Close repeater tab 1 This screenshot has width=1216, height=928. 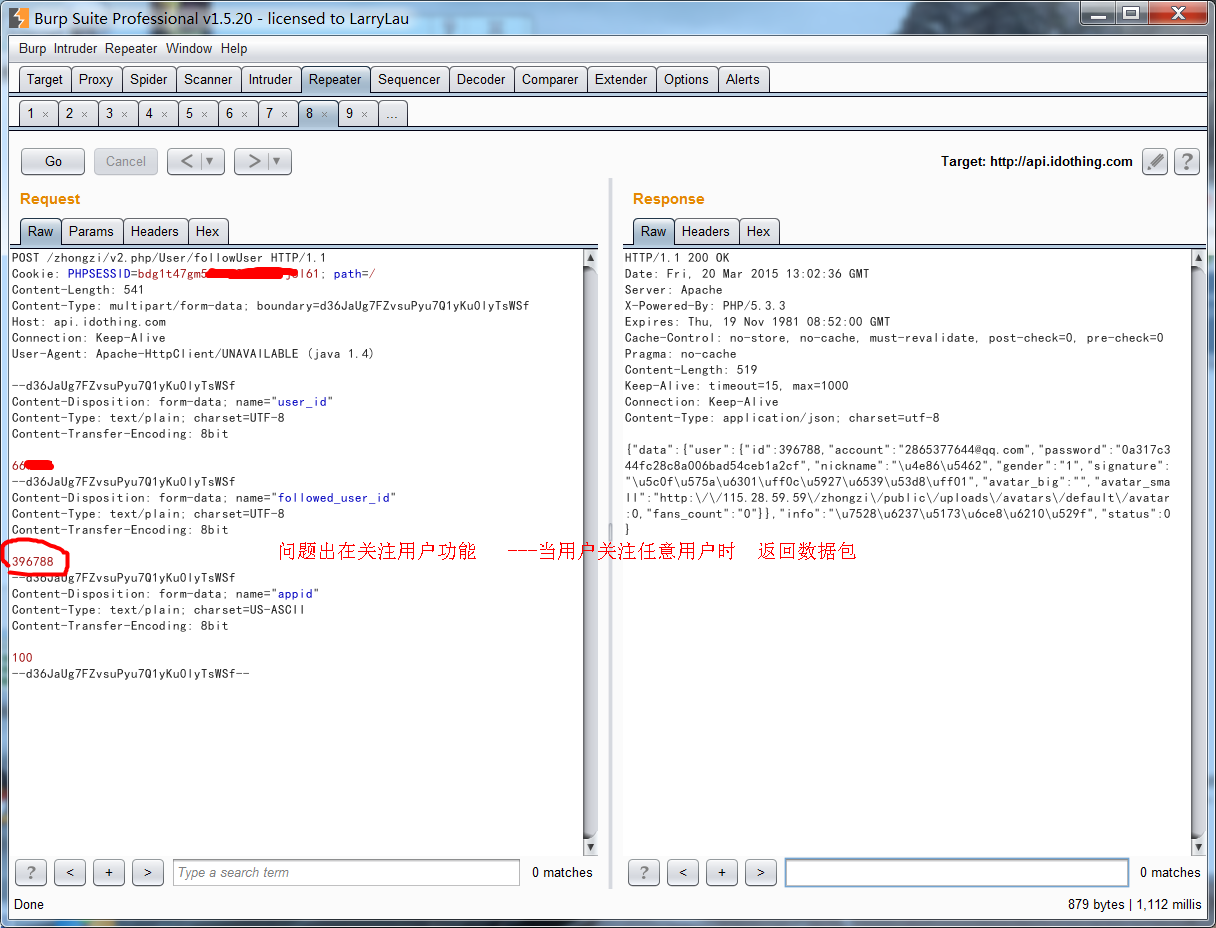tap(45, 114)
